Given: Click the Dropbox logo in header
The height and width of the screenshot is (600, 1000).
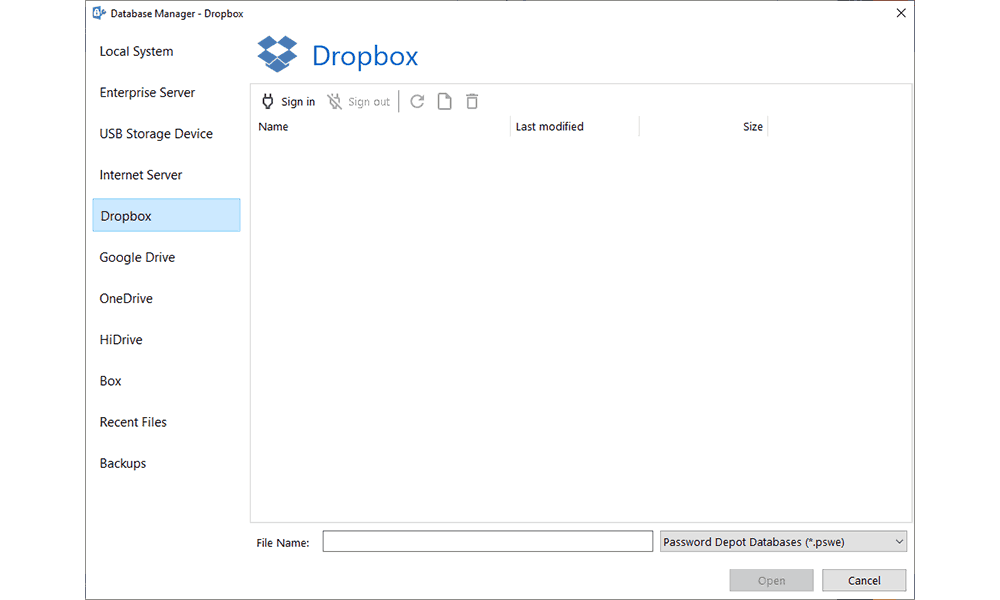Looking at the screenshot, I should 277,54.
